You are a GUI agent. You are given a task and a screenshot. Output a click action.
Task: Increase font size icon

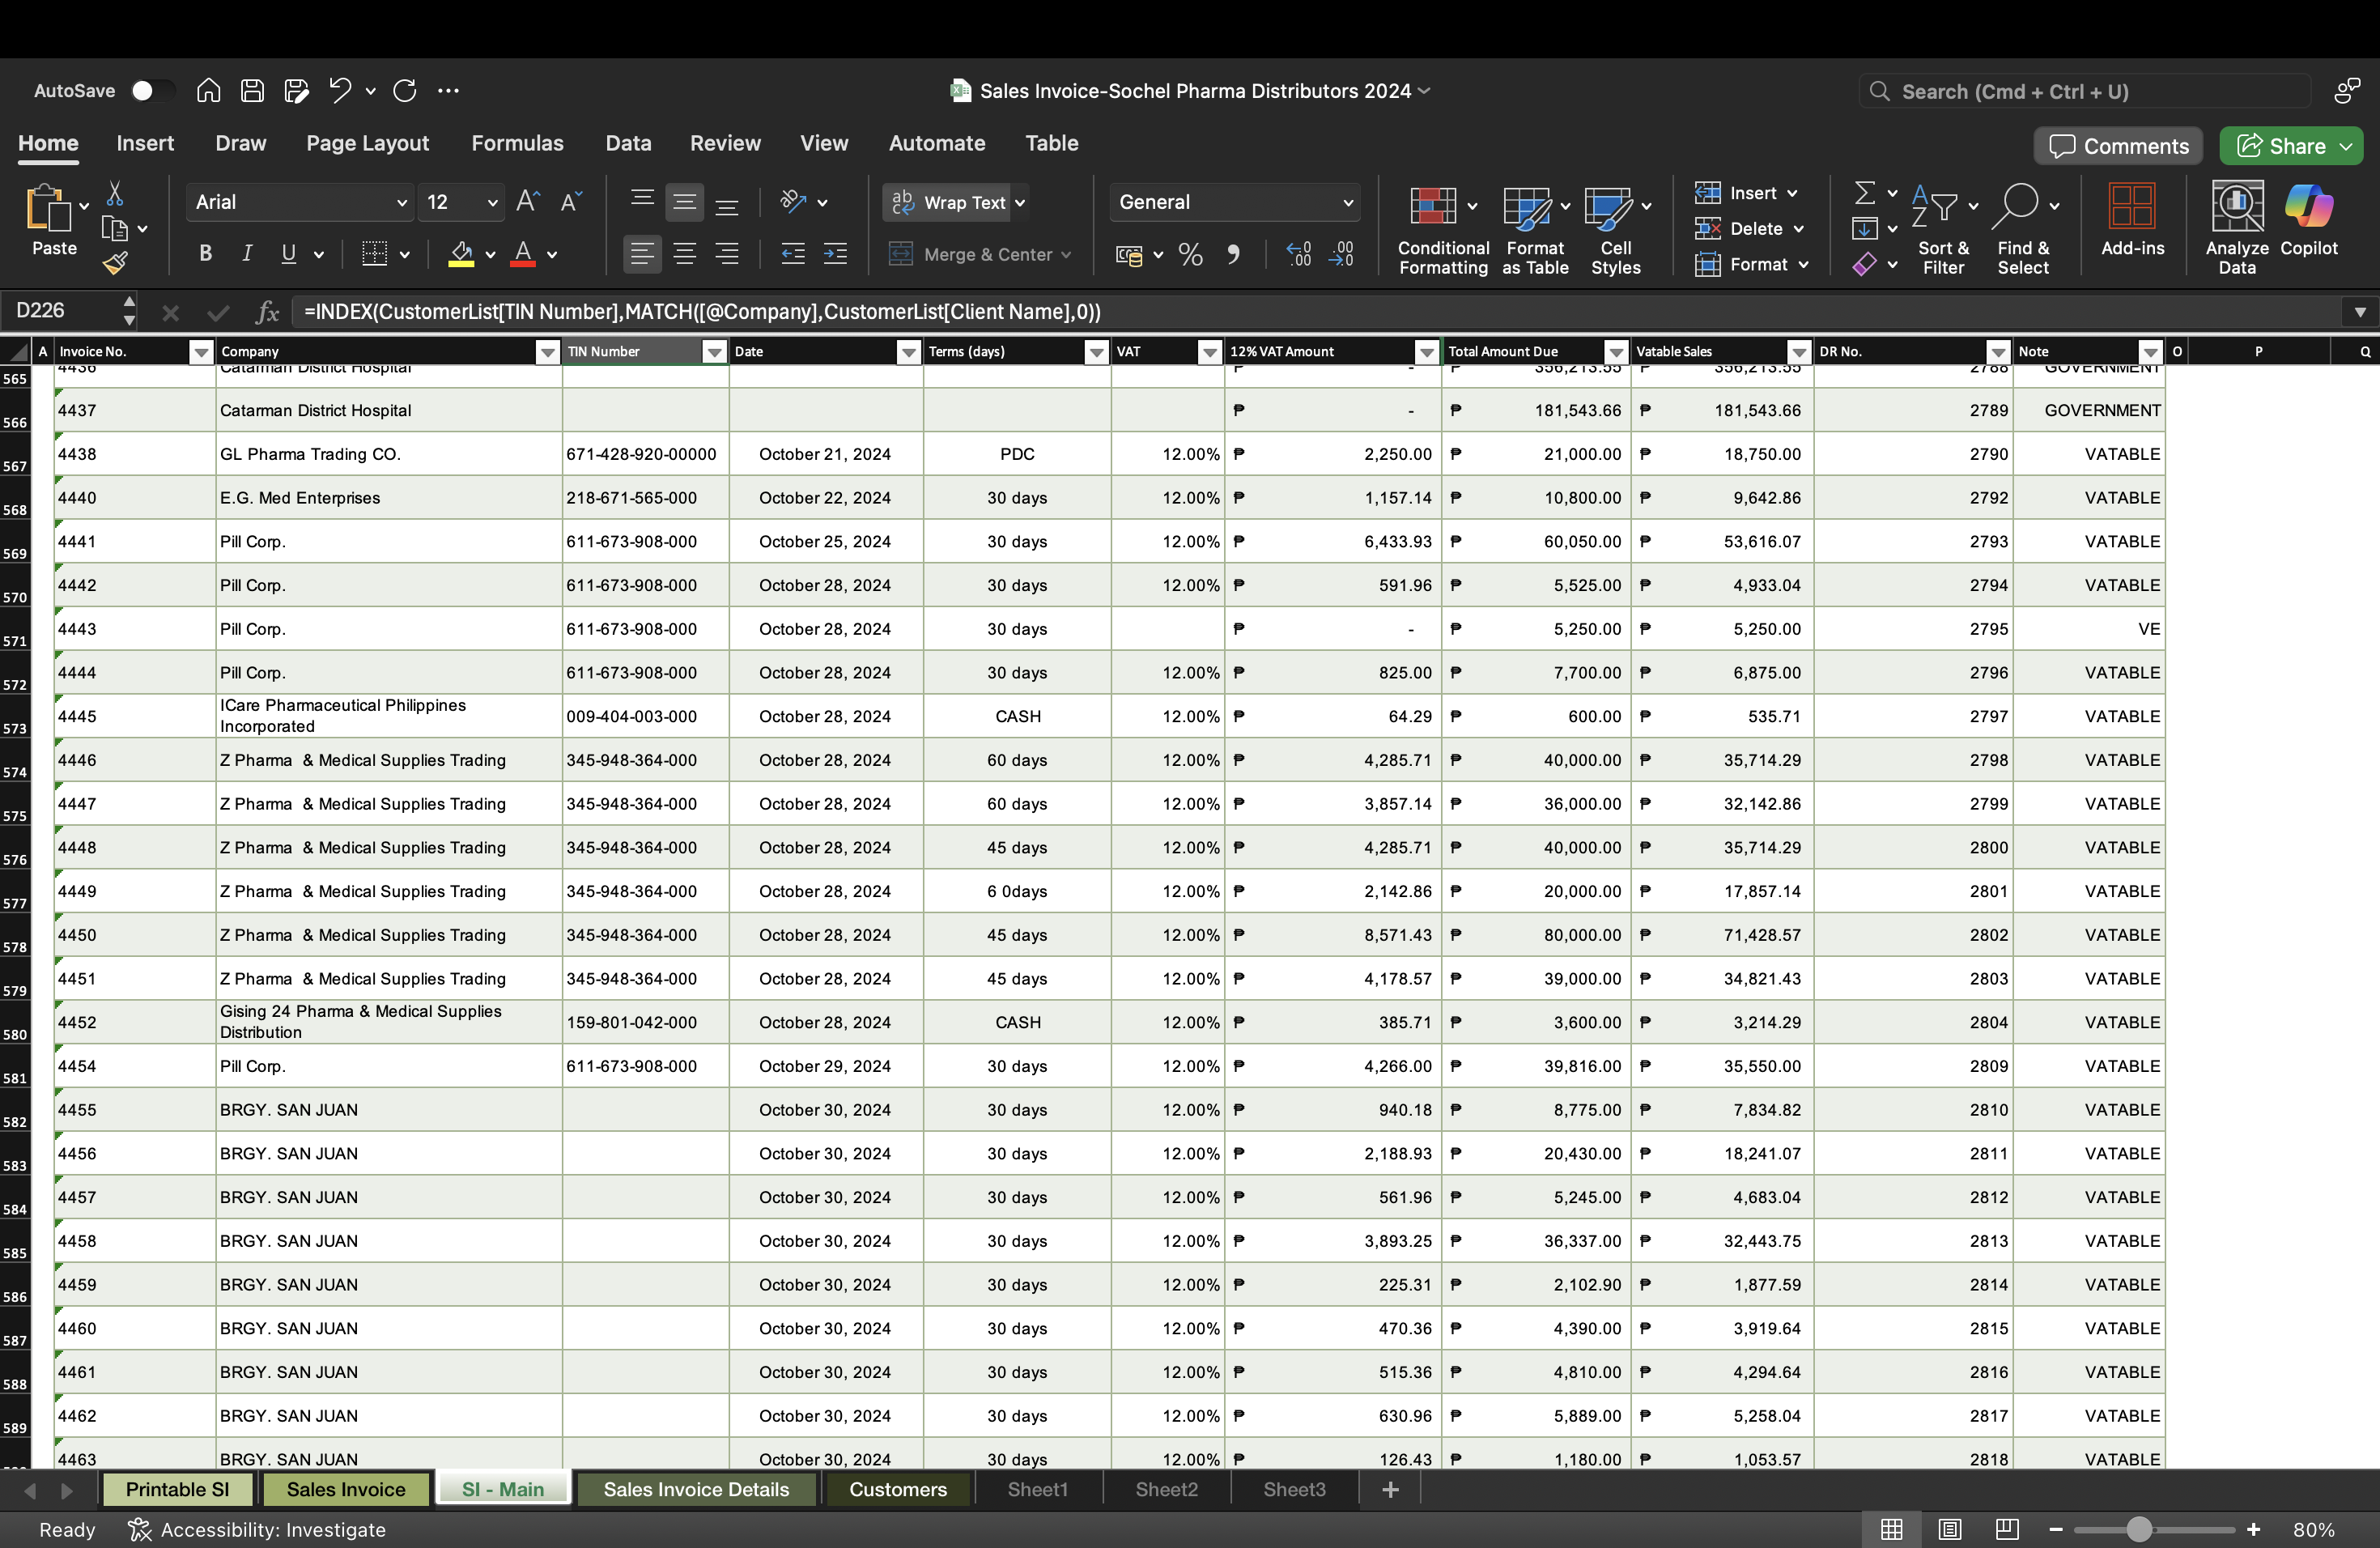click(528, 202)
